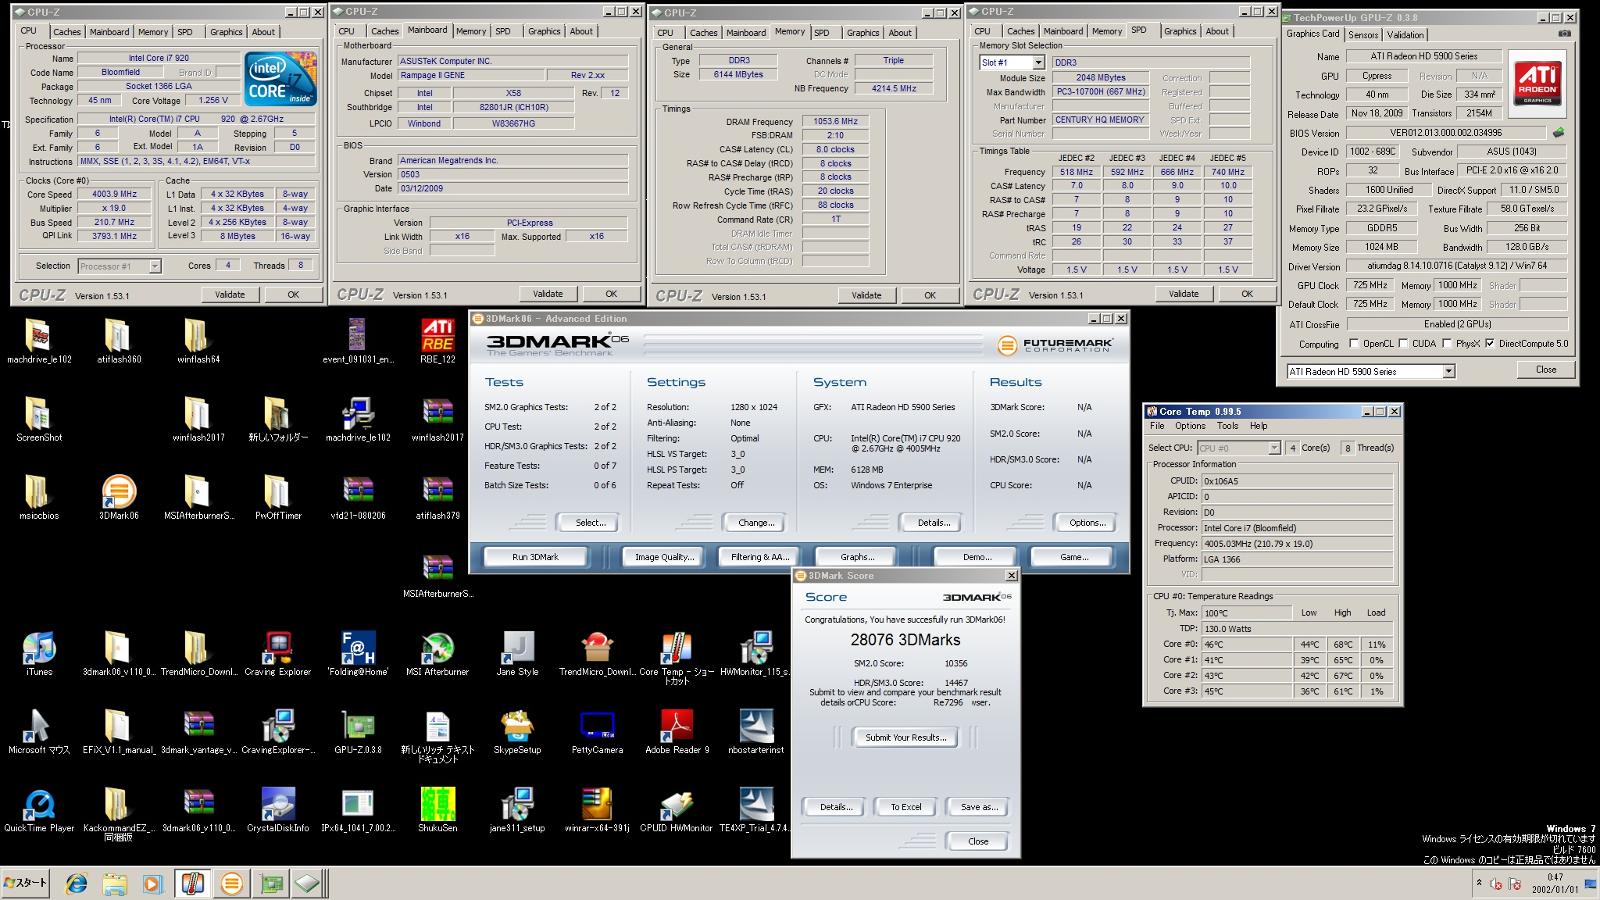Image resolution: width=1600 pixels, height=900 pixels.
Task: Click the taskbar clock showing 2002/01/01
Action: [1555, 883]
